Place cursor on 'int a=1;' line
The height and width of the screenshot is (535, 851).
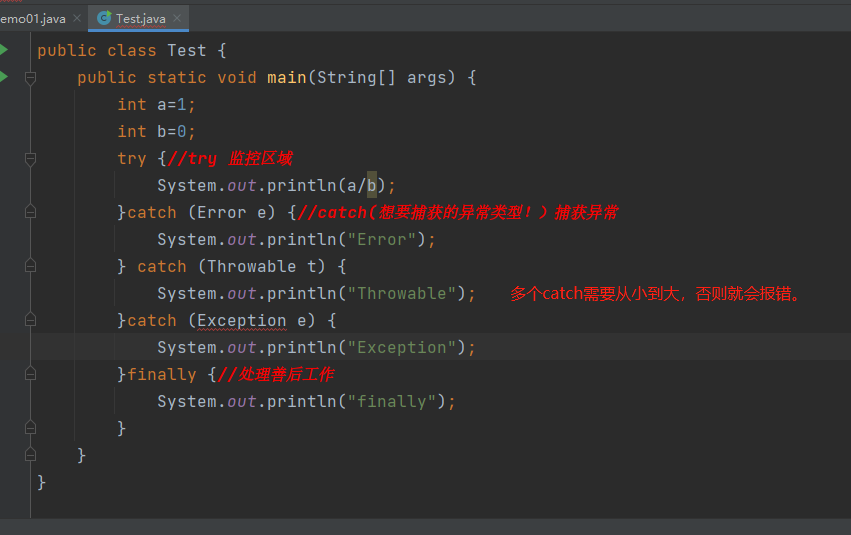coord(156,104)
